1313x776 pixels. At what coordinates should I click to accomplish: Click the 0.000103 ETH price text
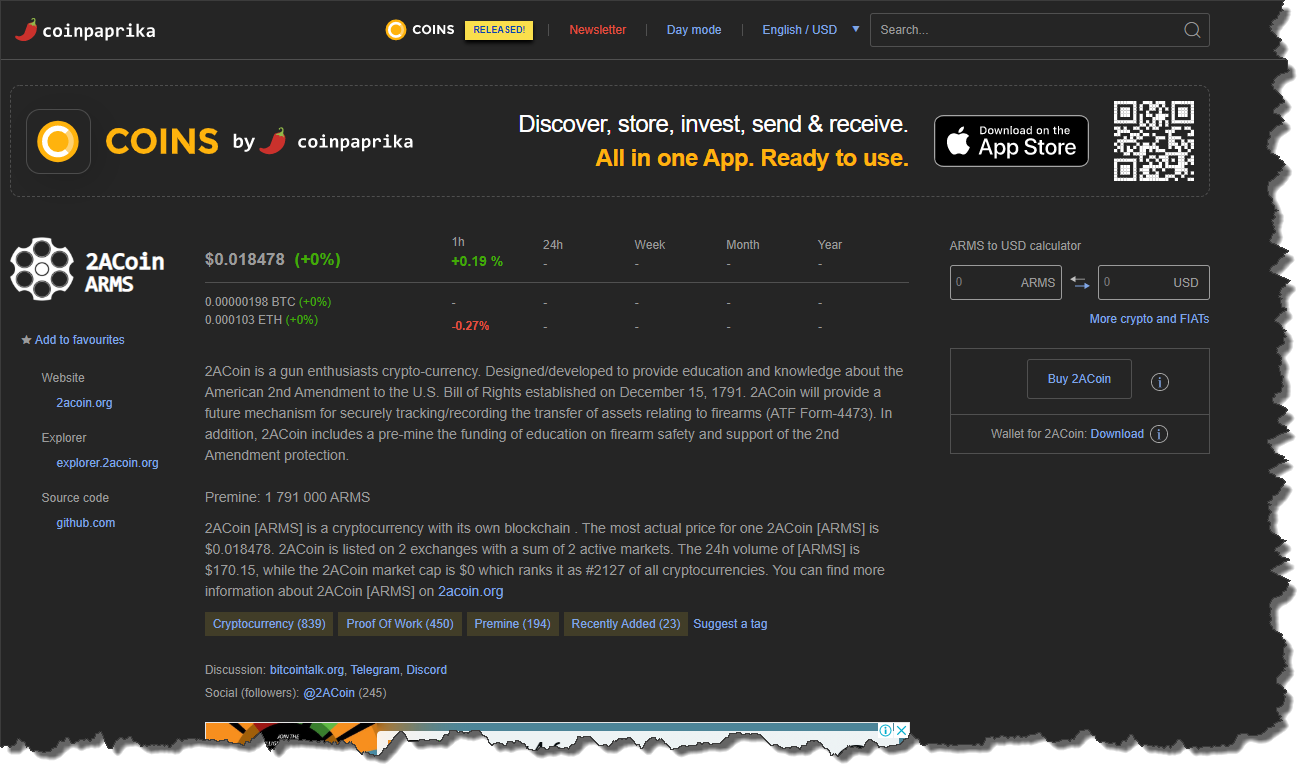pos(243,320)
